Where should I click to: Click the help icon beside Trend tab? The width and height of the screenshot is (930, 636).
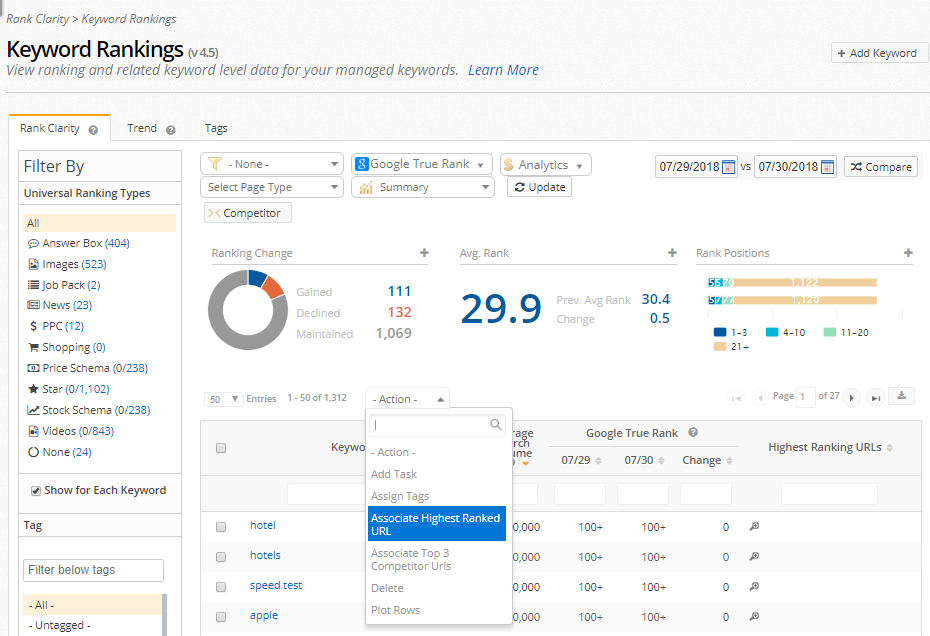click(x=171, y=130)
